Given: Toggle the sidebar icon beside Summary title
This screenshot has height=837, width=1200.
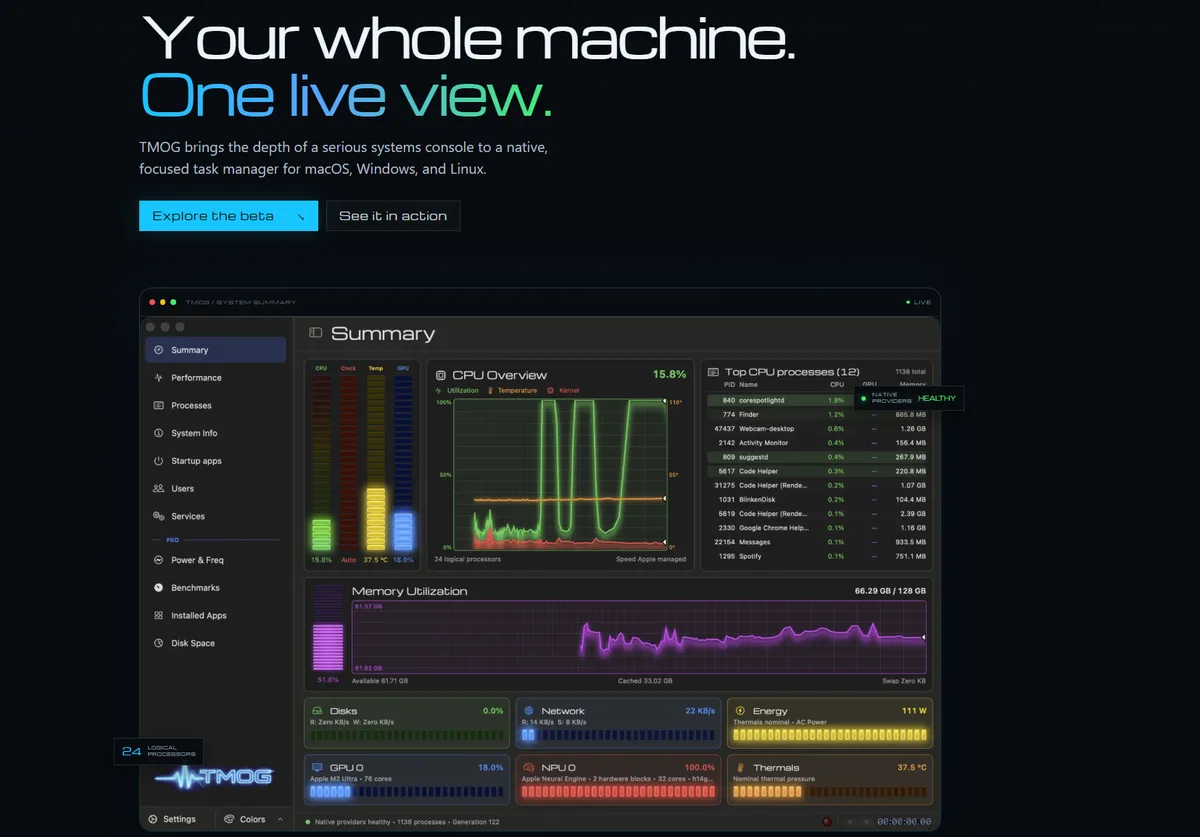Looking at the screenshot, I should coord(315,333).
